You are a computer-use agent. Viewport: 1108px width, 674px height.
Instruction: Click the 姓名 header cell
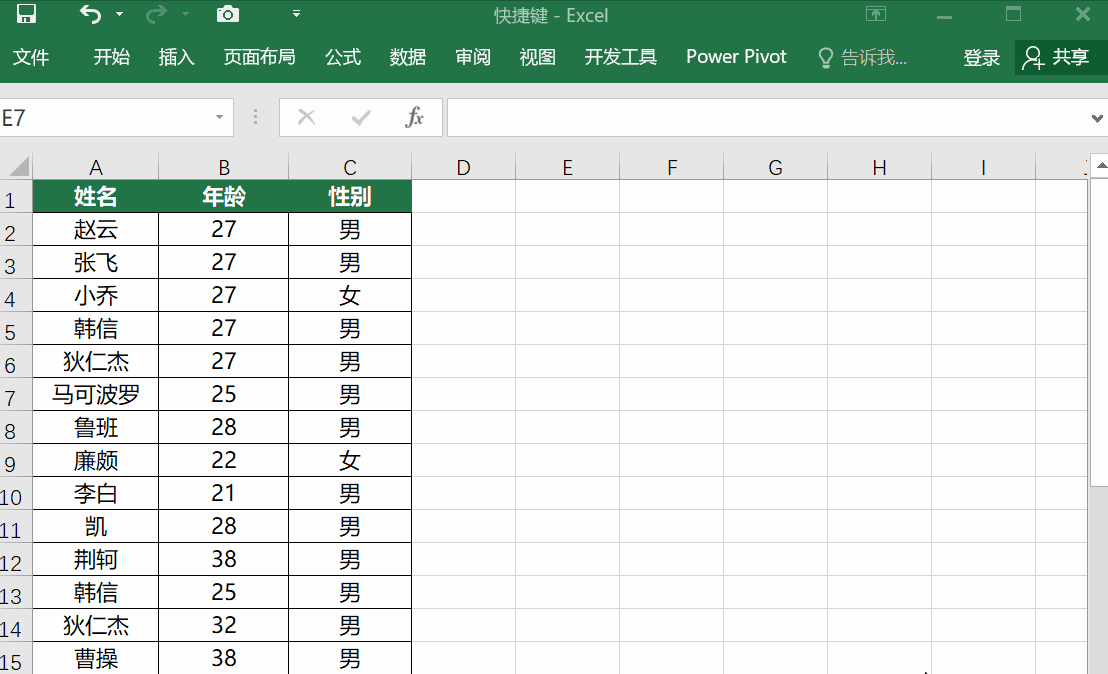[95, 196]
